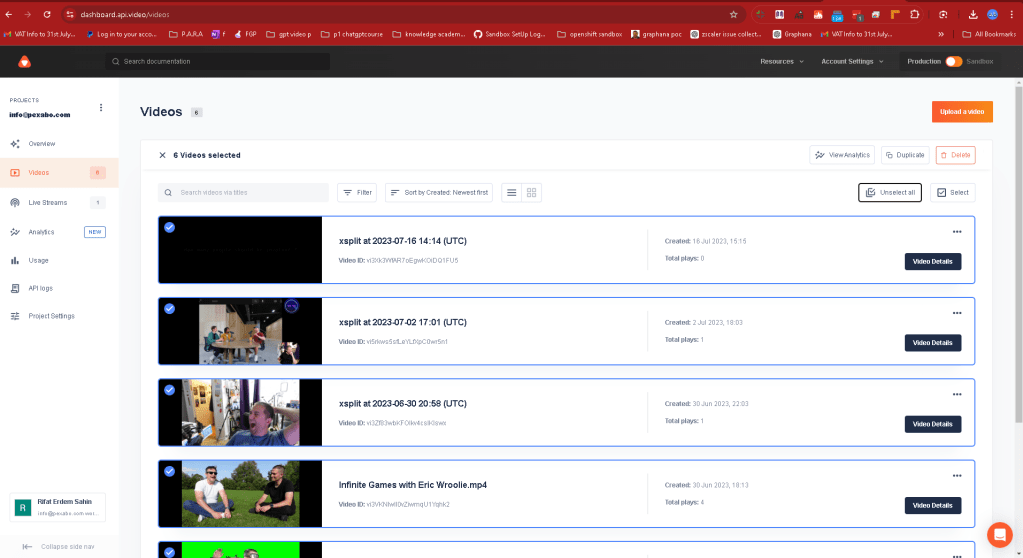Open more options for Infinite Games video

click(956, 476)
